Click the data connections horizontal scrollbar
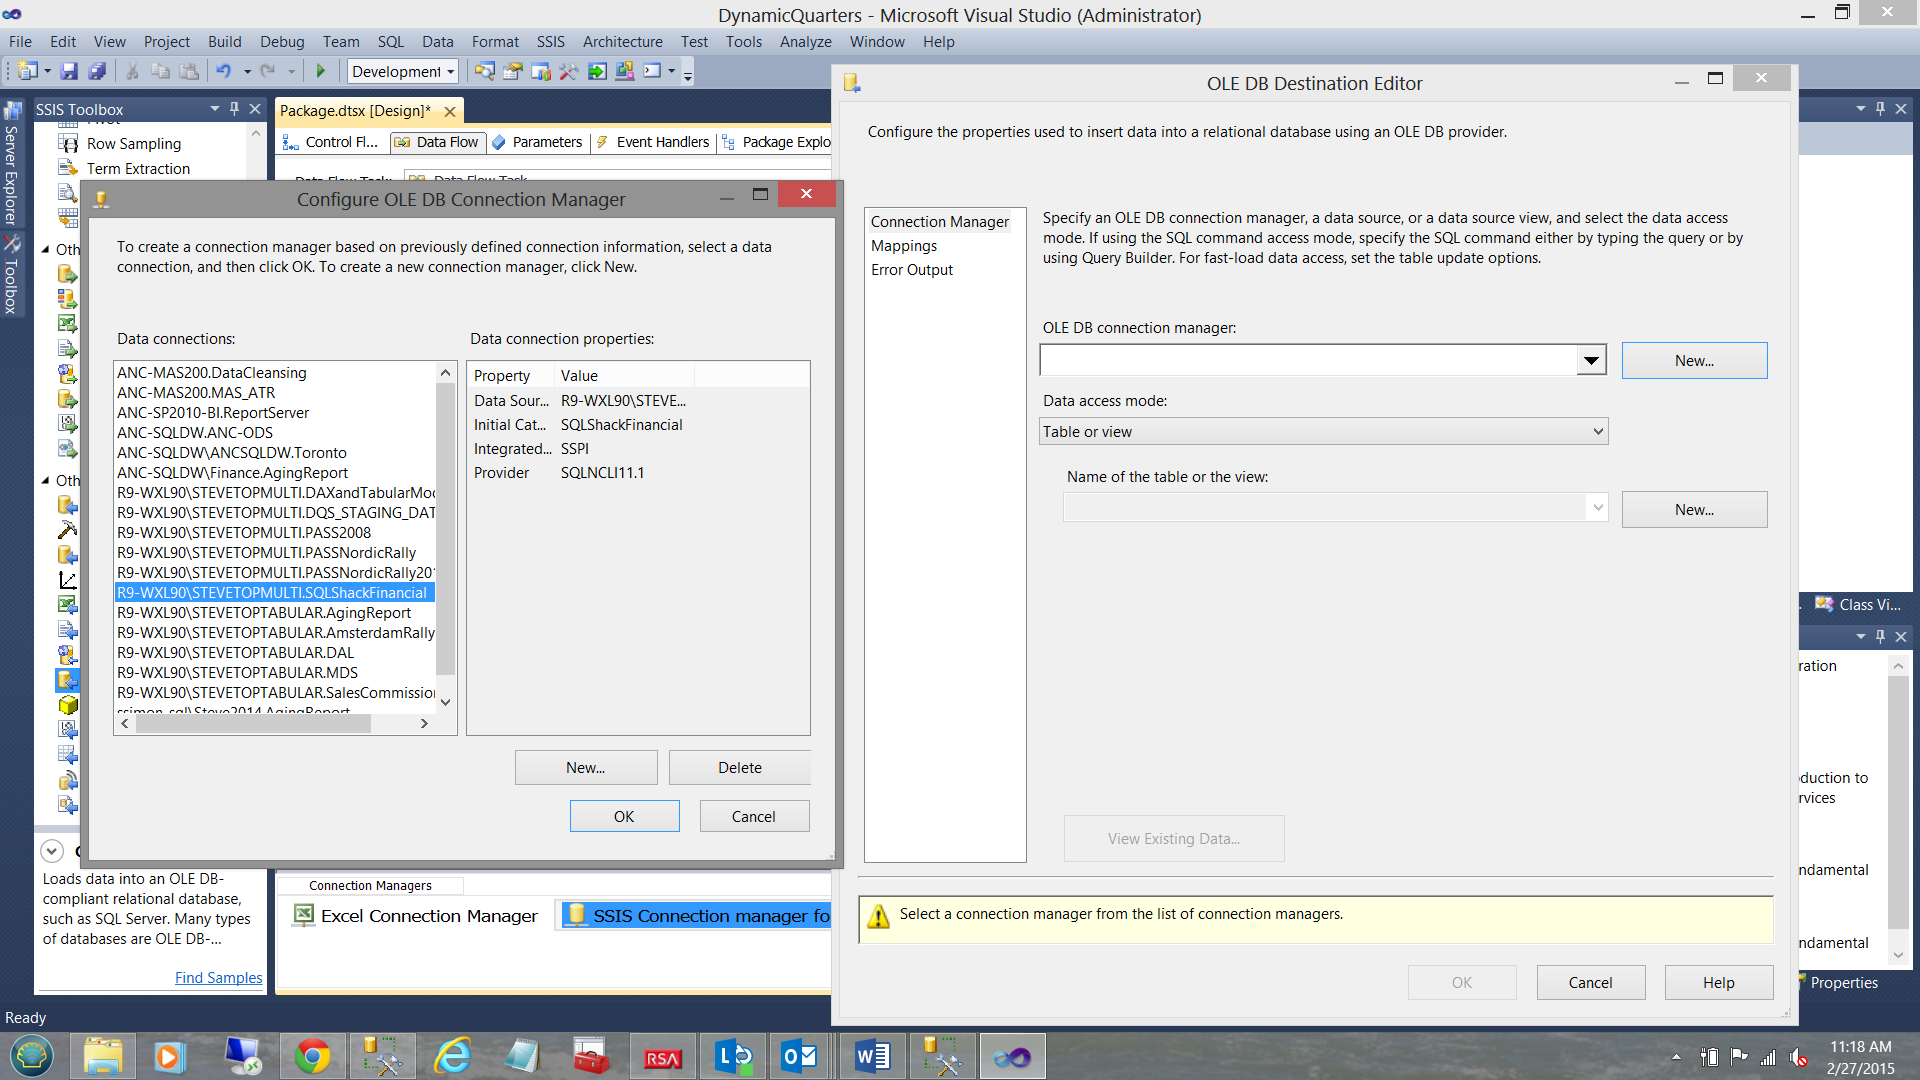The width and height of the screenshot is (1920, 1080). (253, 723)
